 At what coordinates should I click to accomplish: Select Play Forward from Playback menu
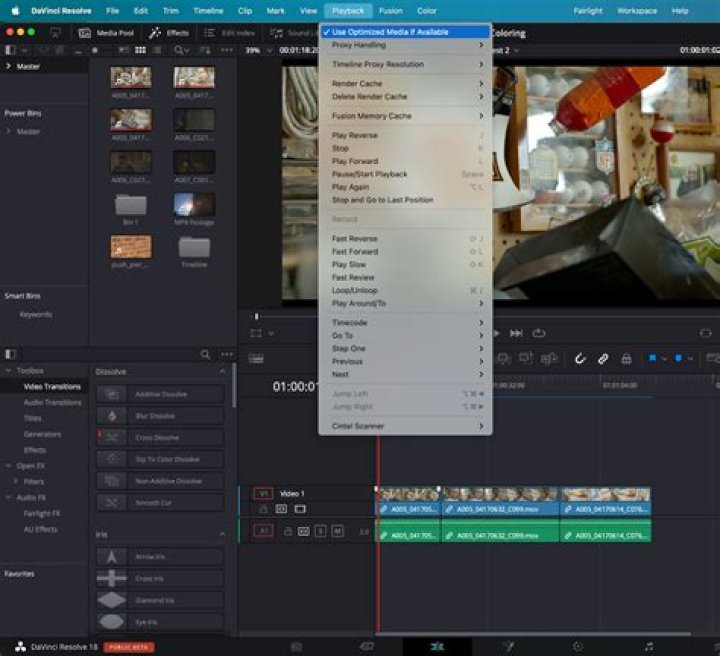pos(355,161)
